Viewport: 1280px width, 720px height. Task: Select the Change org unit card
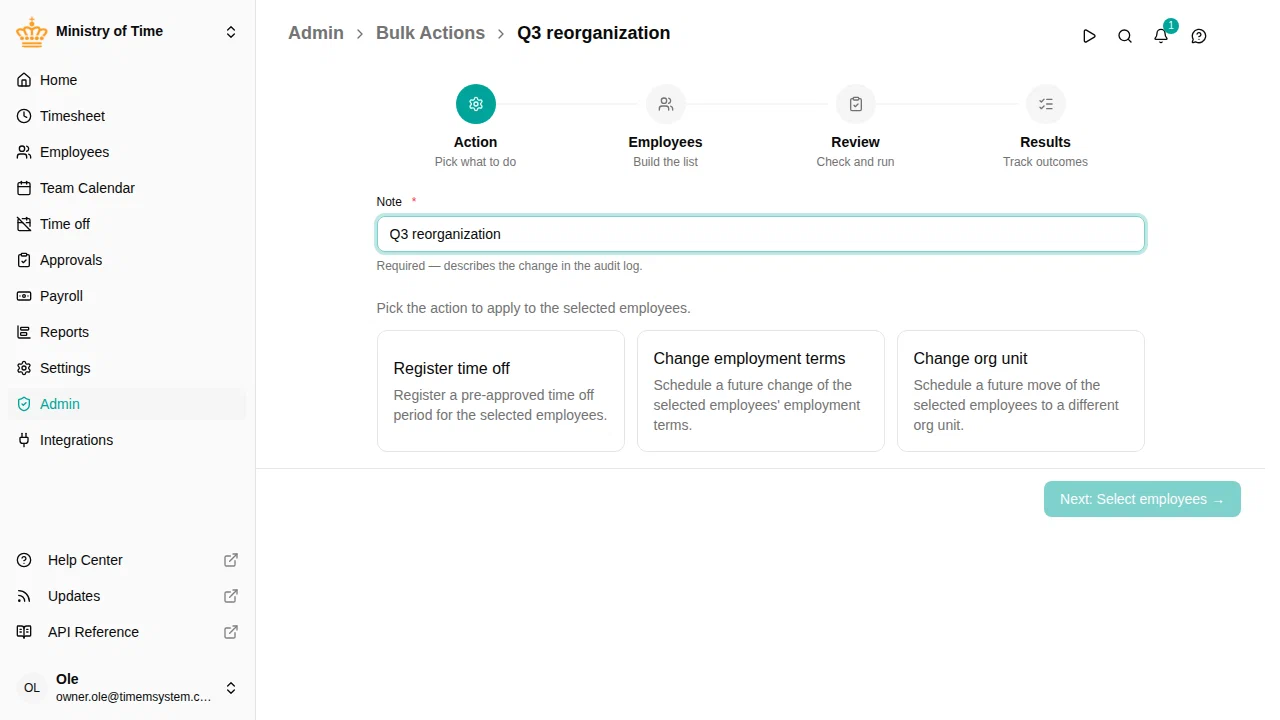point(1021,391)
